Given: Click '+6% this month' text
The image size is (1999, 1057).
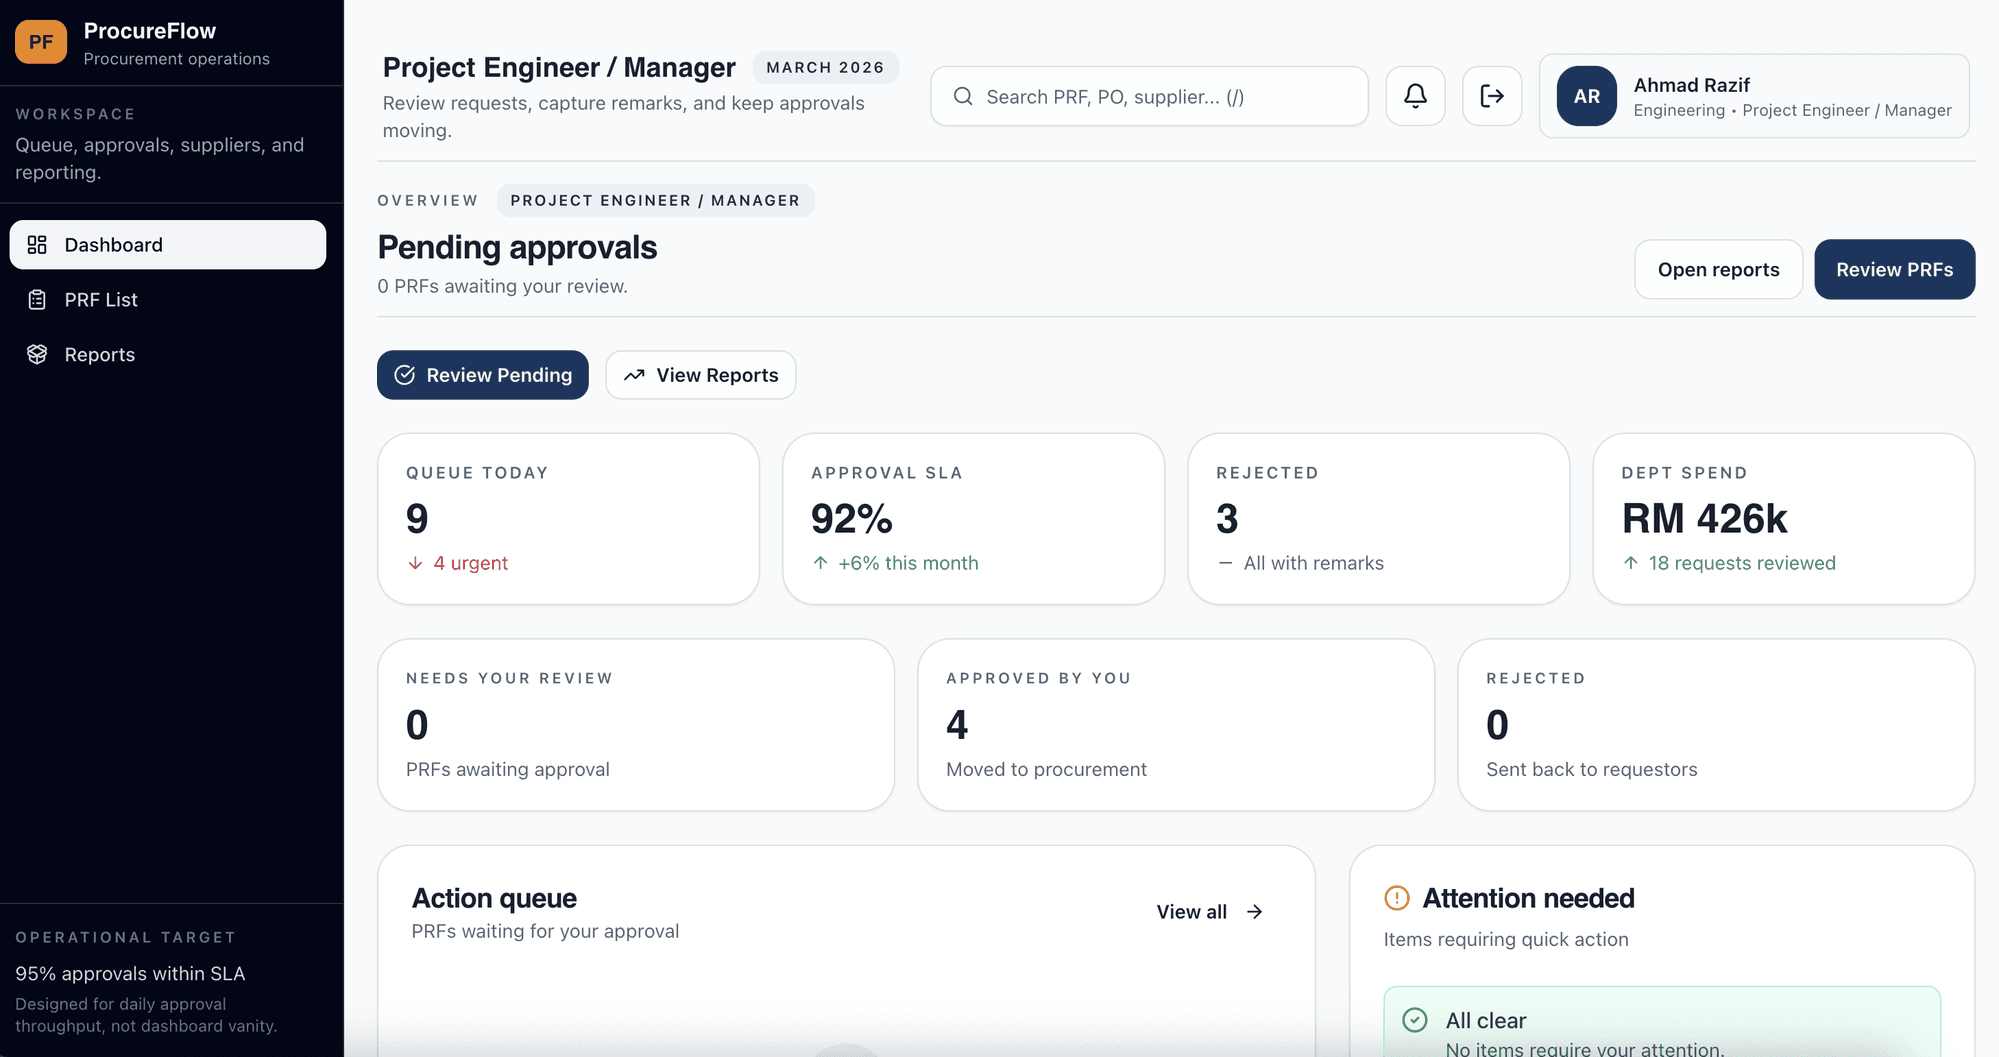Looking at the screenshot, I should (x=908, y=563).
